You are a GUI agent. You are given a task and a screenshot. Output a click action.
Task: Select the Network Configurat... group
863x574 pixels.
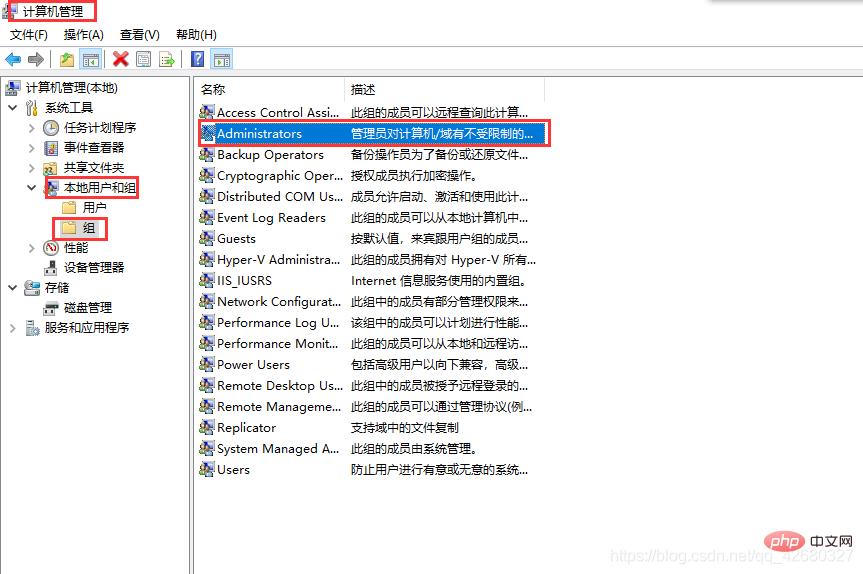(279, 302)
